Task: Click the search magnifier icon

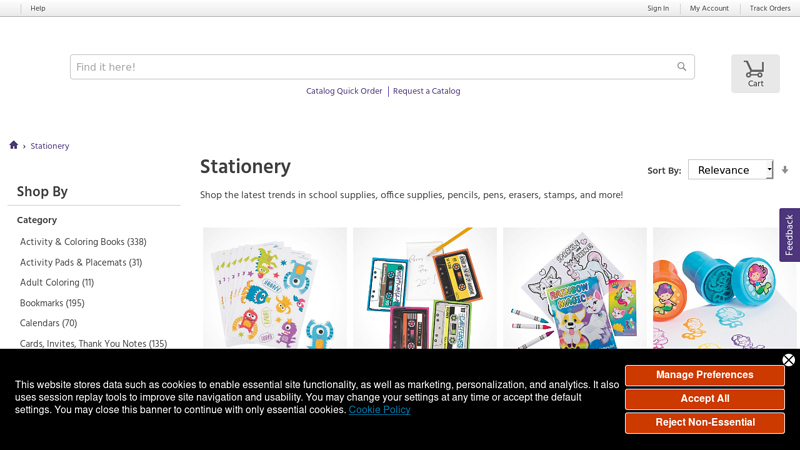Action: [682, 66]
